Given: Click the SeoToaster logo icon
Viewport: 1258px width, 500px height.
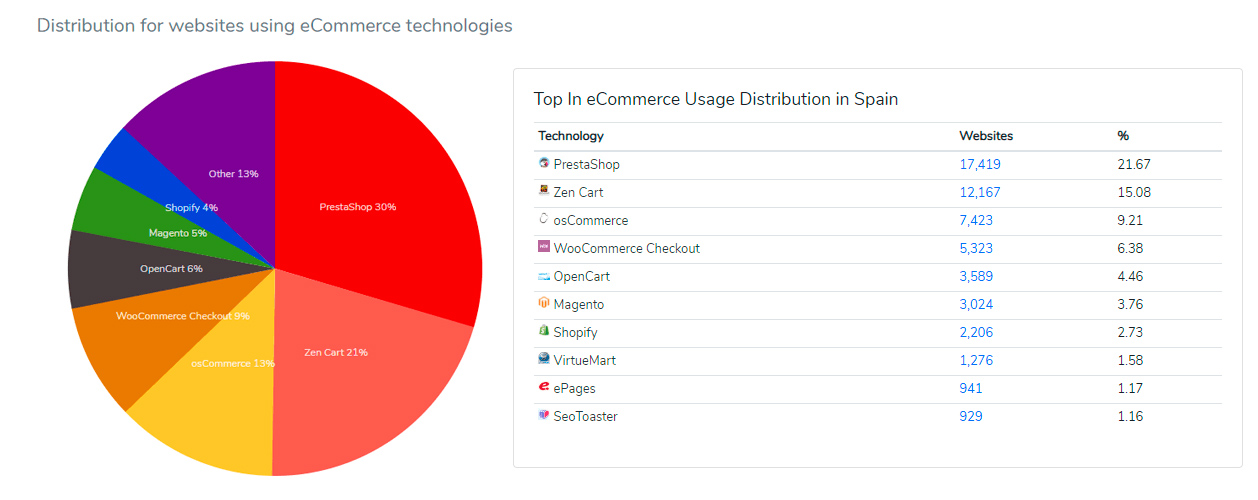Looking at the screenshot, I should (x=544, y=415).
